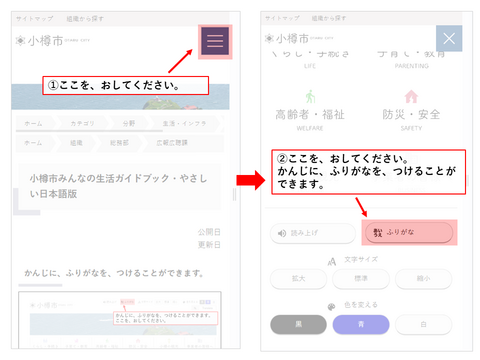Open the purple hamburger menu
Viewport: 480px width, 360px height.
coord(215,41)
